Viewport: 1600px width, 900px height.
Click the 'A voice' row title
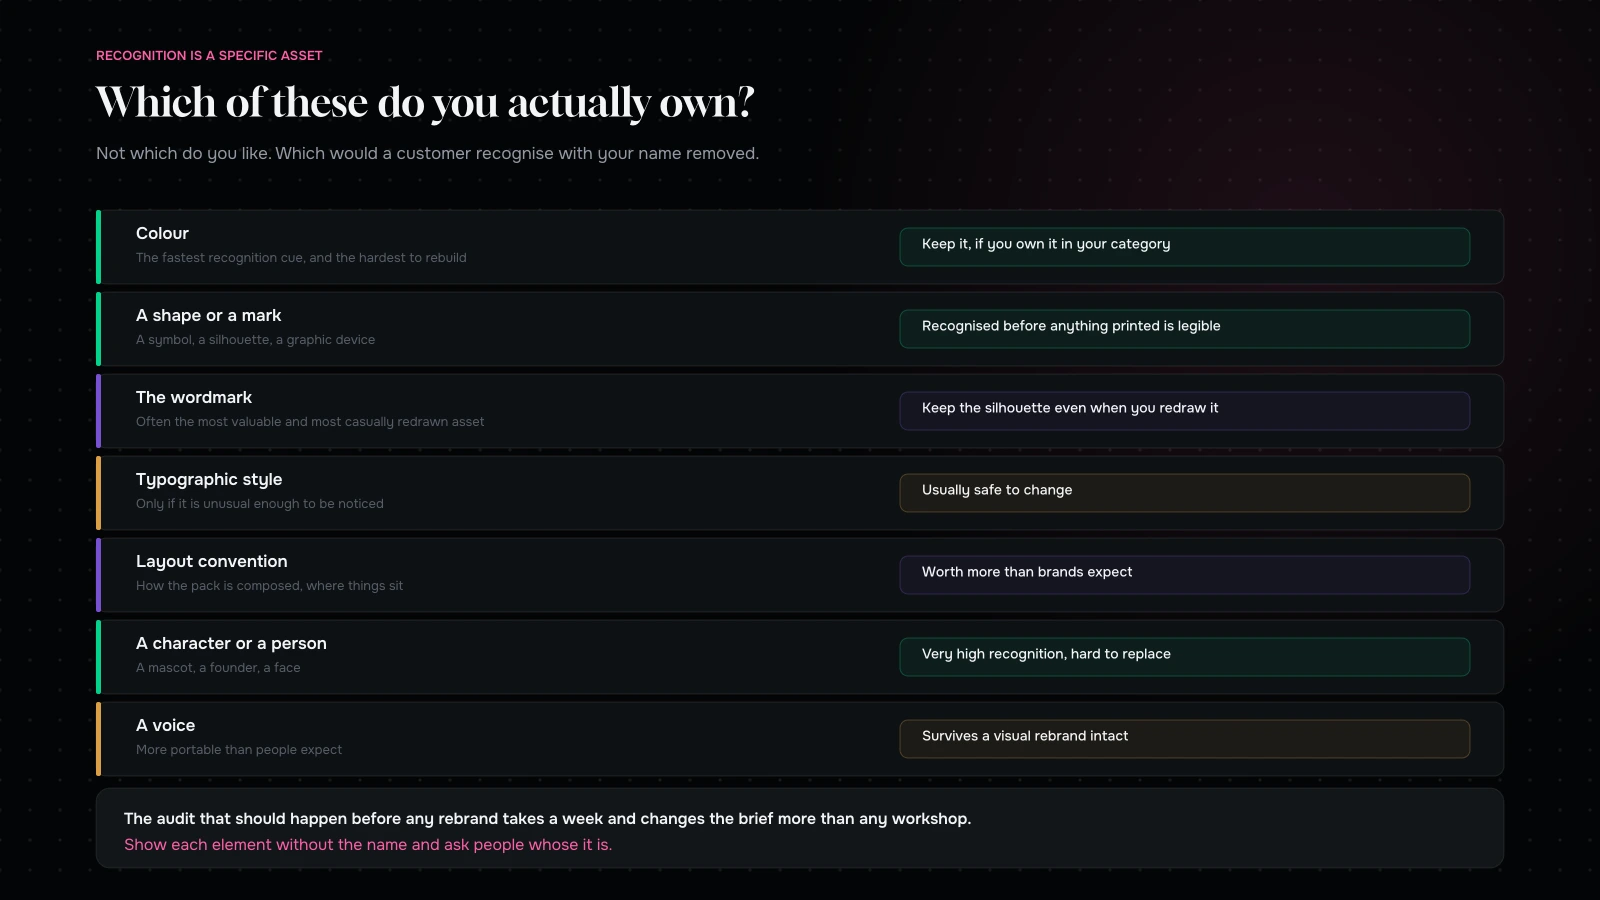(x=165, y=725)
